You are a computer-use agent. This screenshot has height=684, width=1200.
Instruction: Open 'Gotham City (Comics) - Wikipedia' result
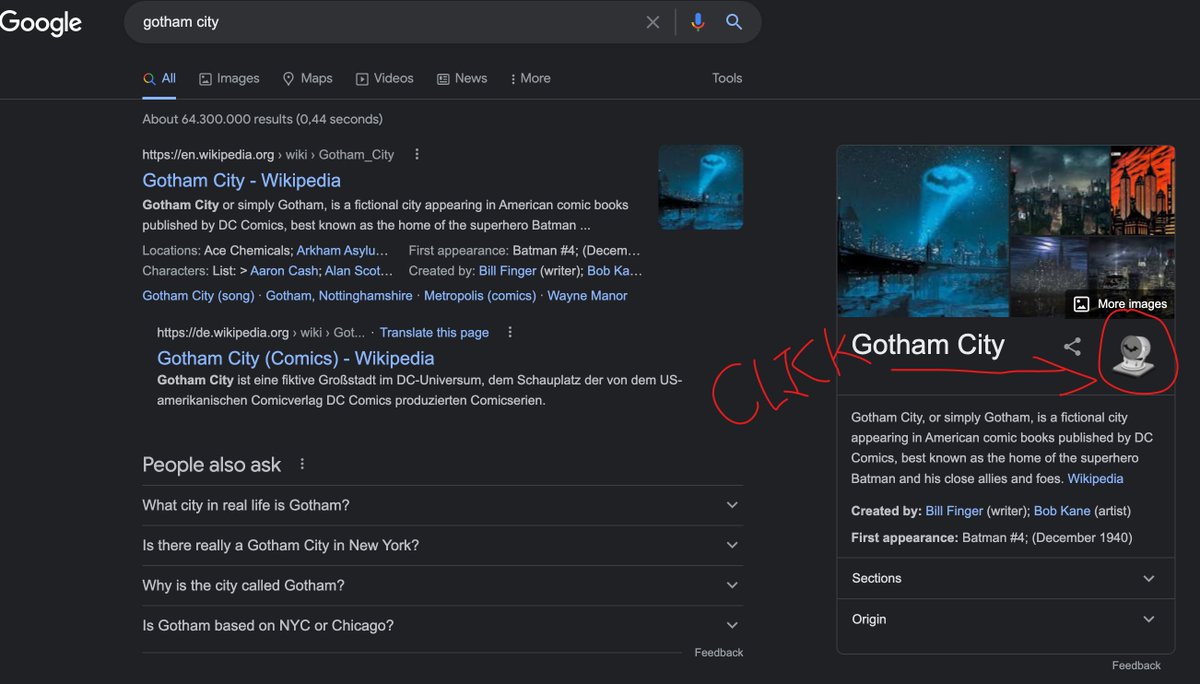296,358
